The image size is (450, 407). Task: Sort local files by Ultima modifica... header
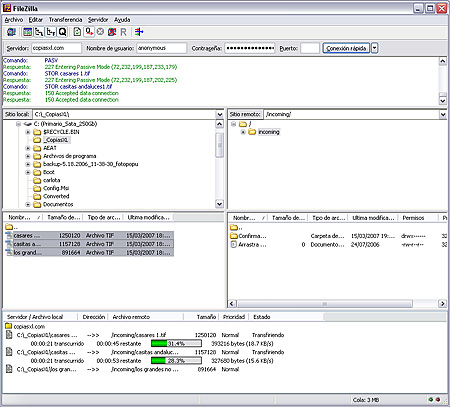pyautogui.click(x=149, y=217)
